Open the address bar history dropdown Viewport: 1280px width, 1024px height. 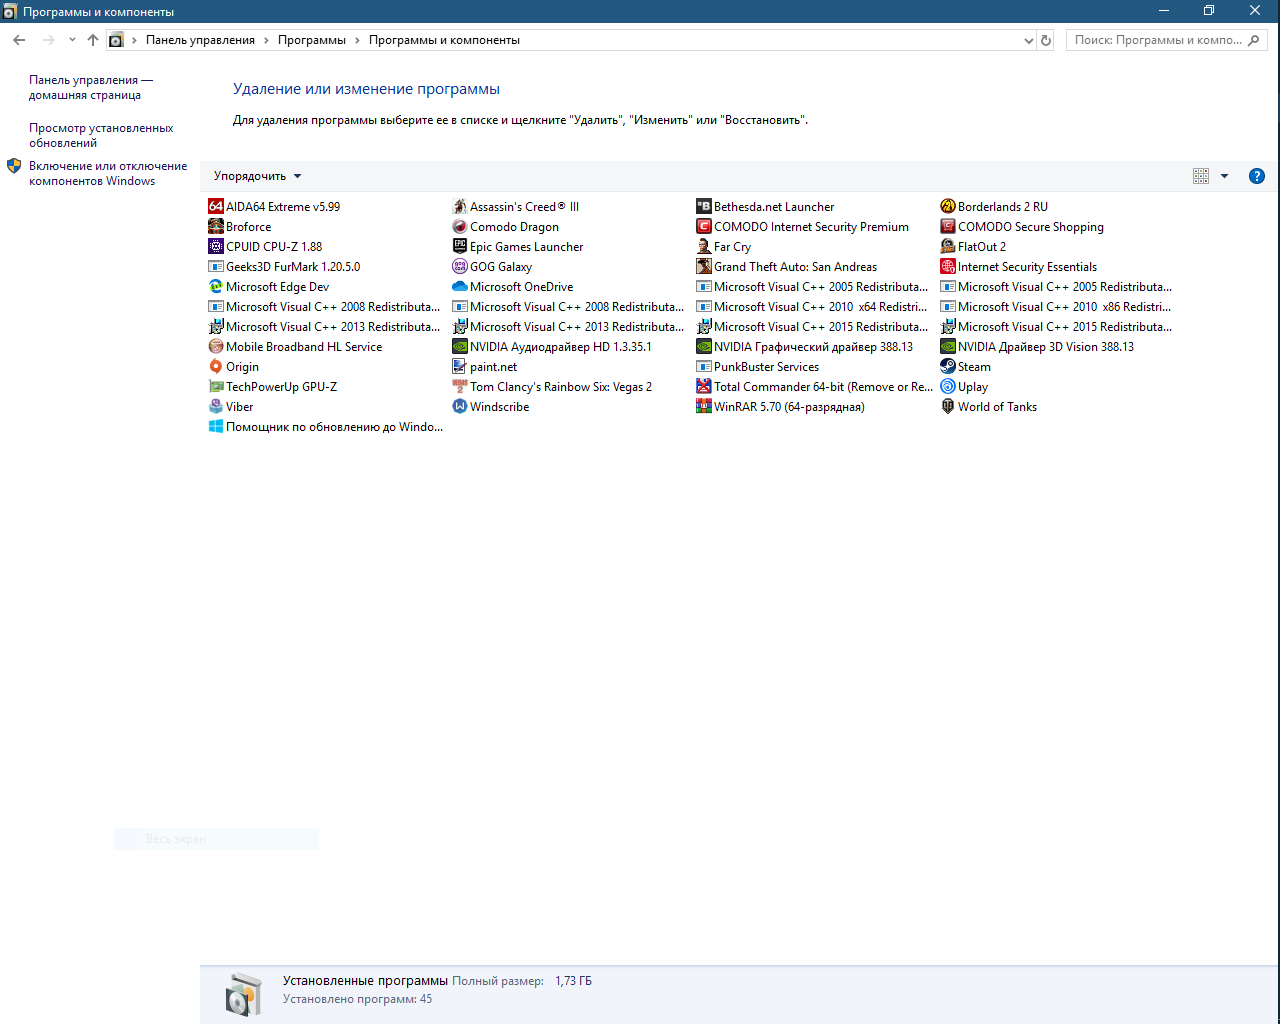click(1029, 41)
